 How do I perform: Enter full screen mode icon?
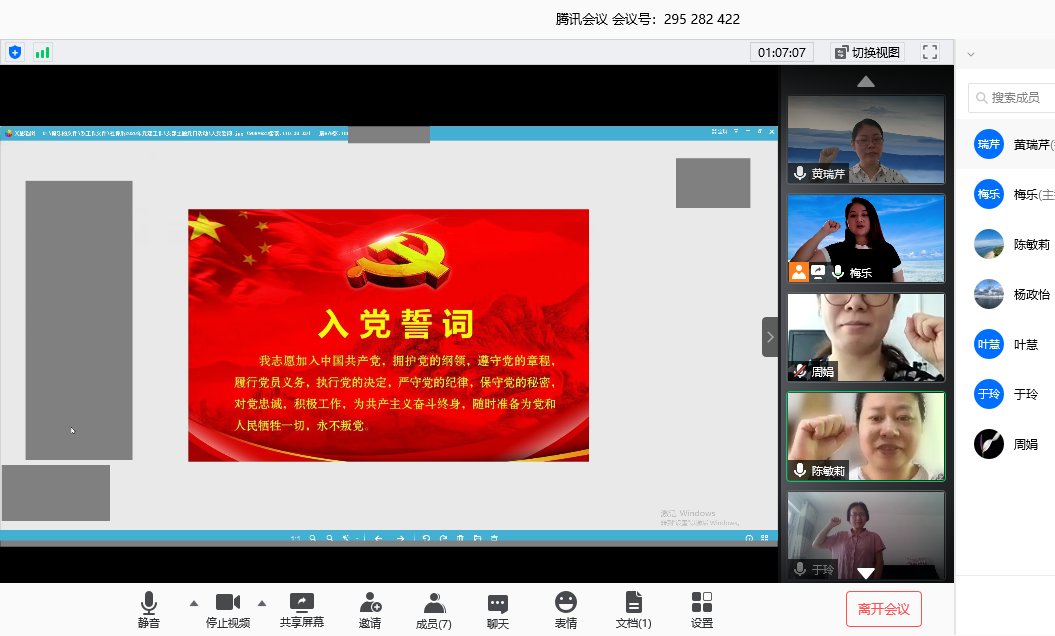(x=930, y=52)
